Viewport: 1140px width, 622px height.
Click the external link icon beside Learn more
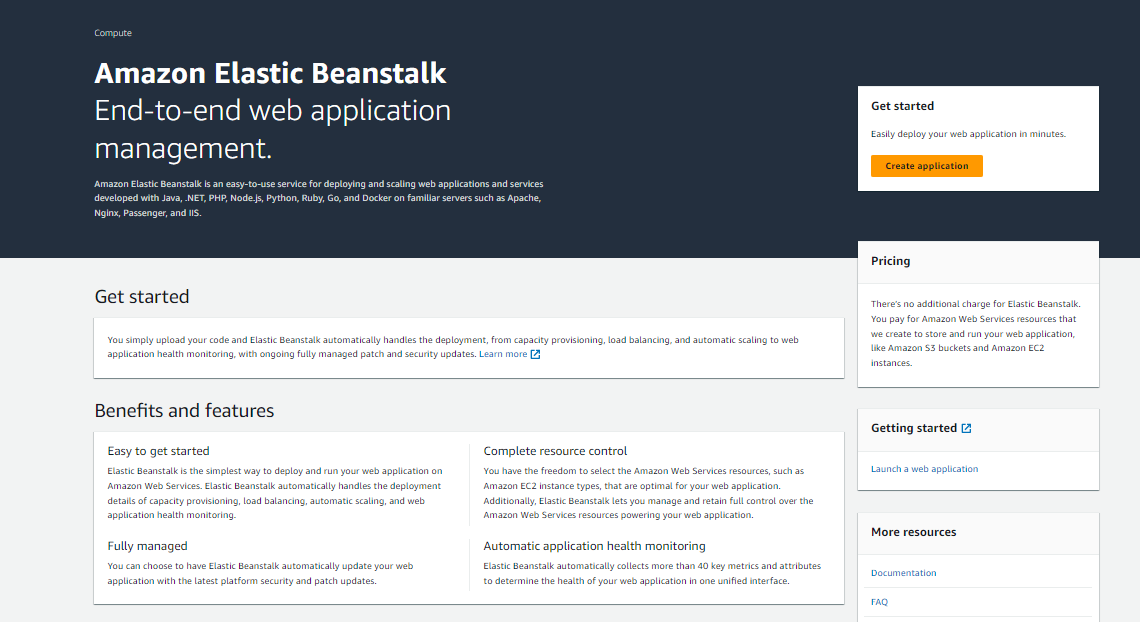click(536, 353)
